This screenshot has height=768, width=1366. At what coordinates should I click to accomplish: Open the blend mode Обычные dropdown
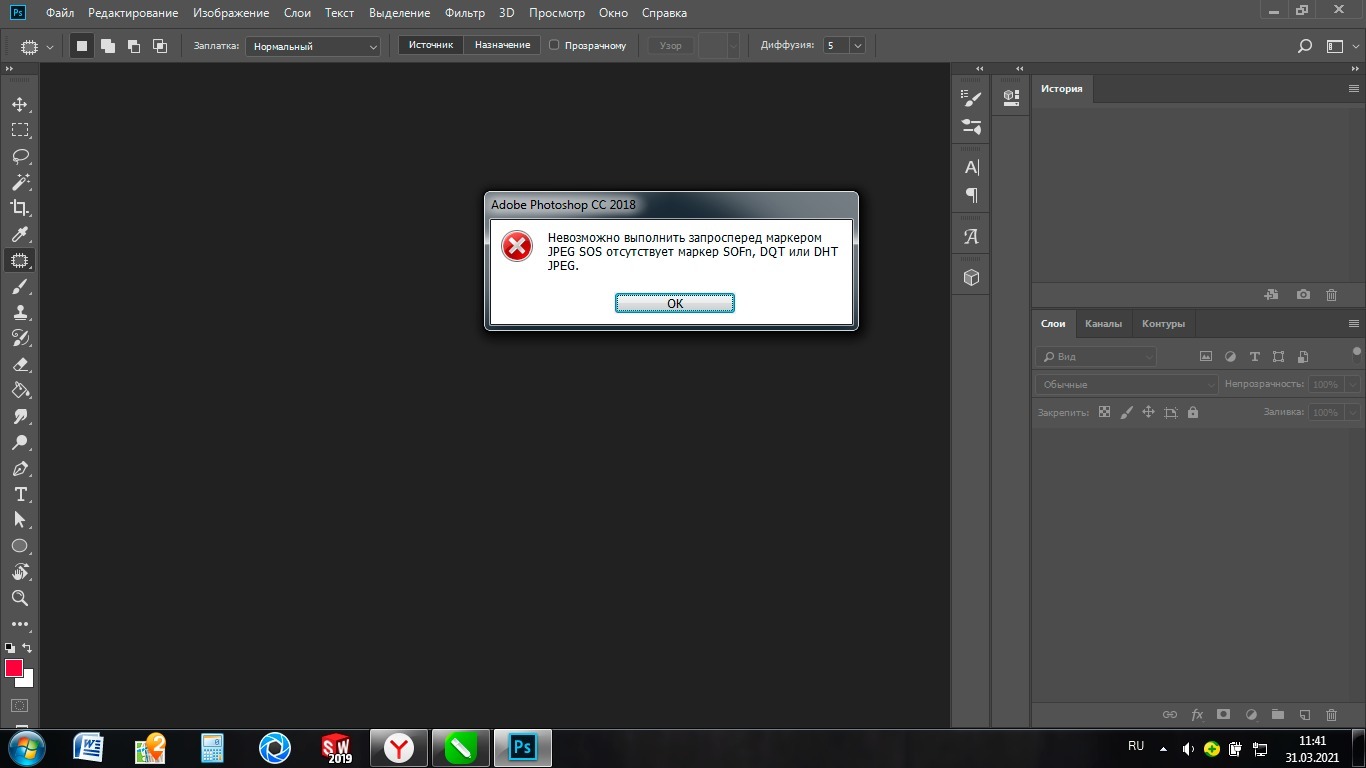pyautogui.click(x=1126, y=384)
